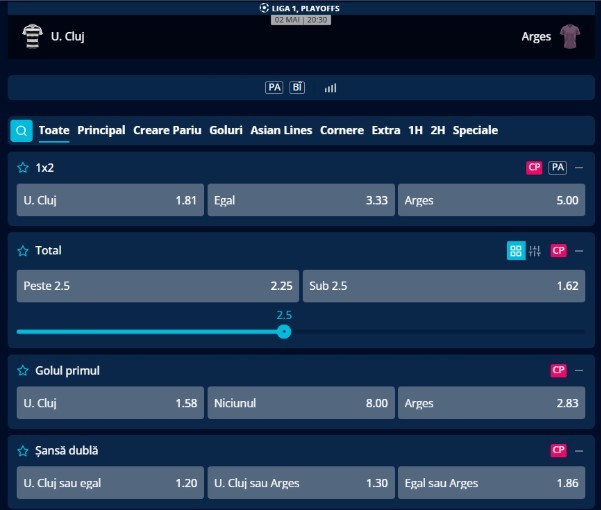Click the PA badge below match header
This screenshot has height=510, width=601.
point(274,88)
